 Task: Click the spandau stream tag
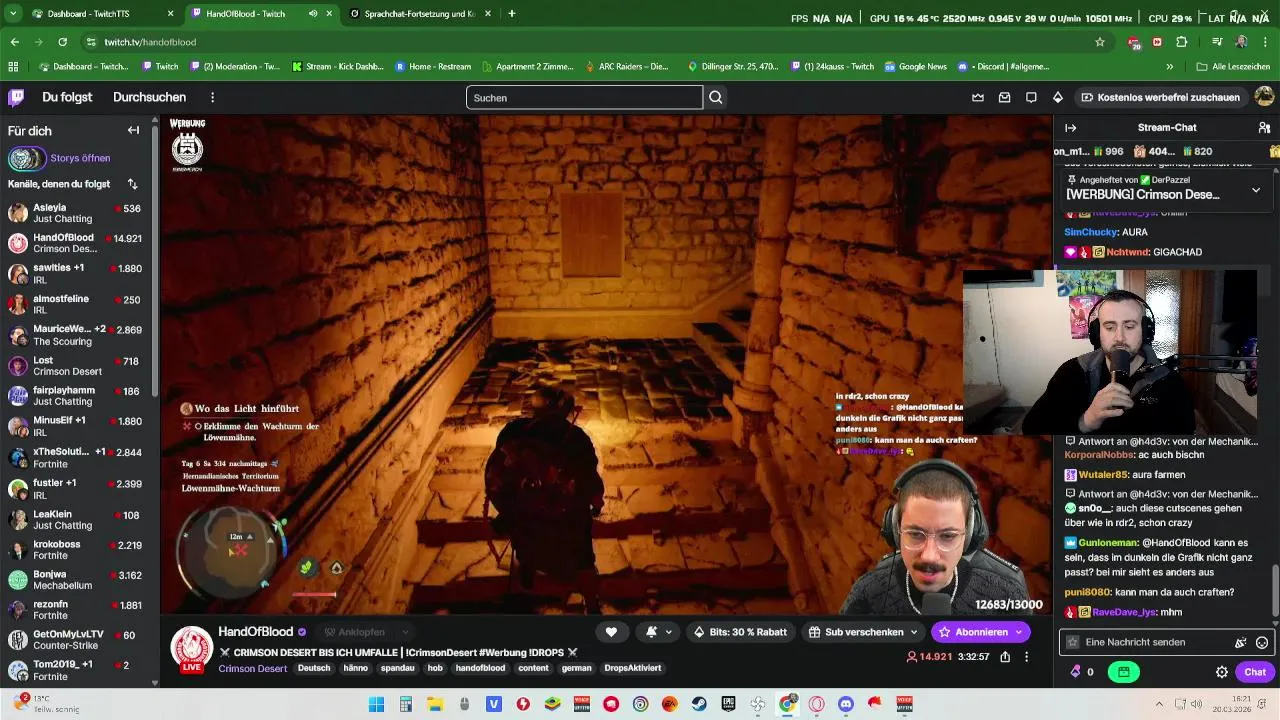[397, 668]
